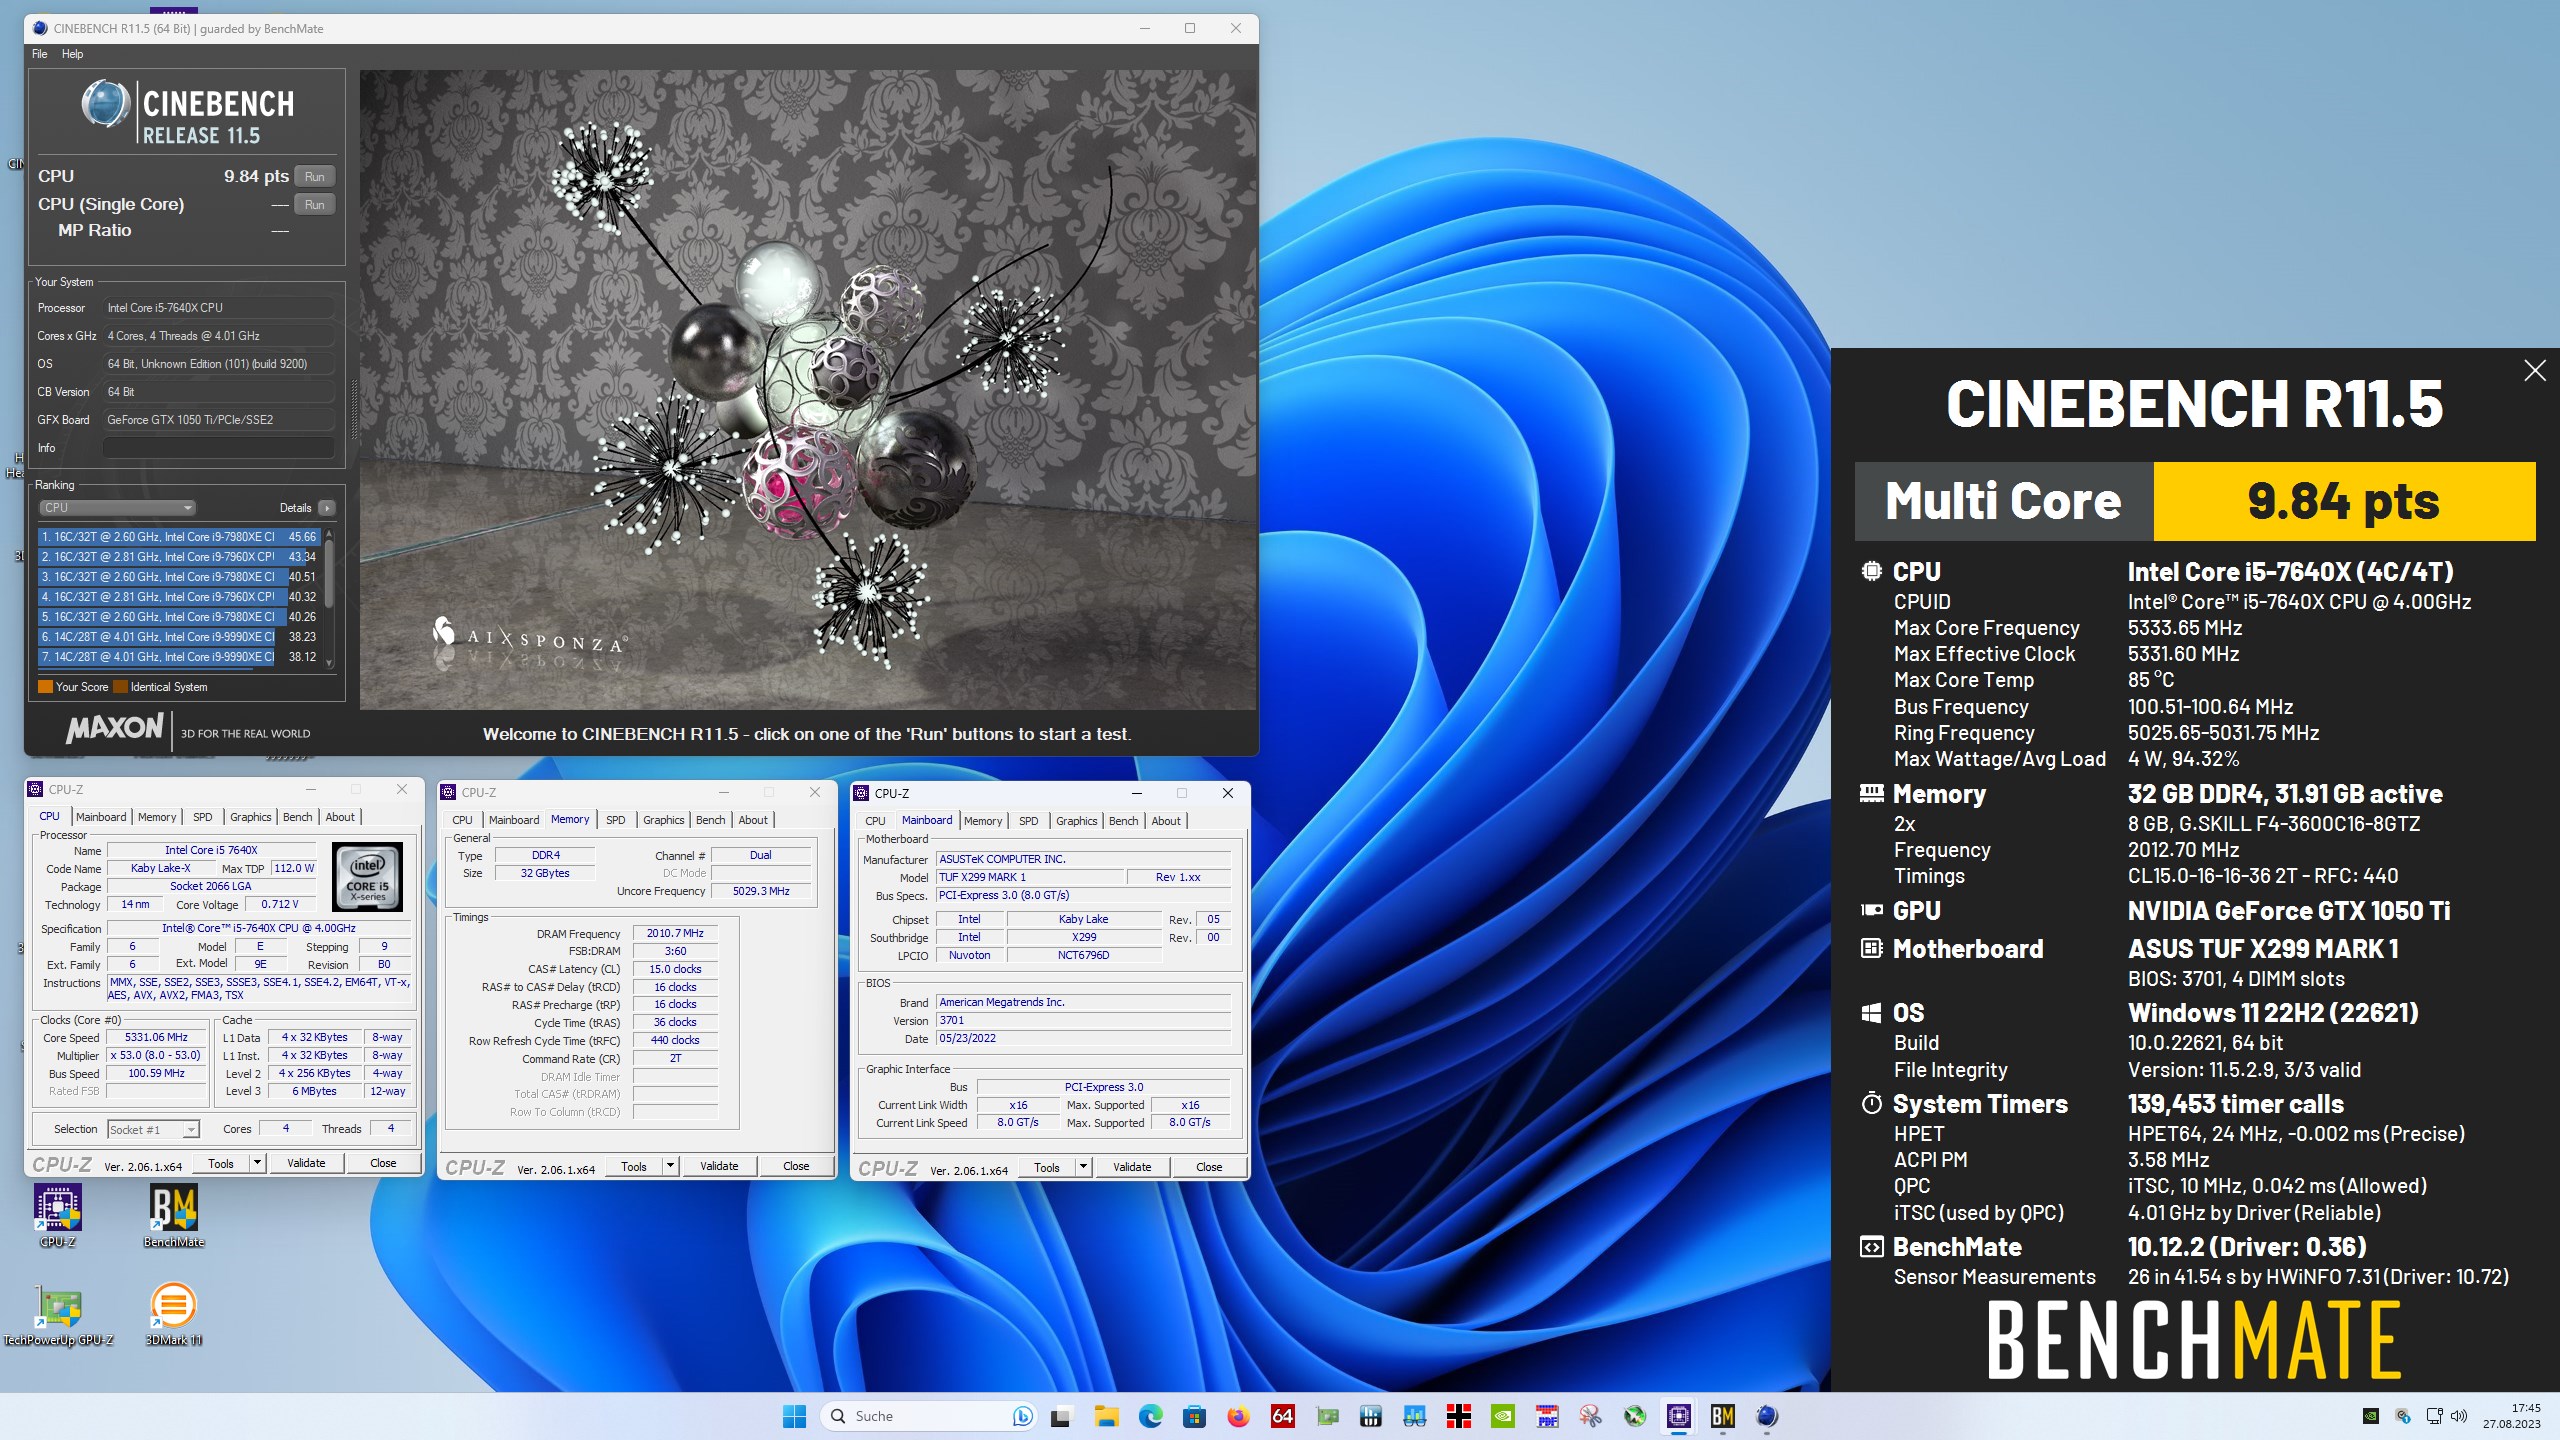The height and width of the screenshot is (1440, 2560).
Task: Click Validate in middle CPU-Z window
Action: 719,1166
